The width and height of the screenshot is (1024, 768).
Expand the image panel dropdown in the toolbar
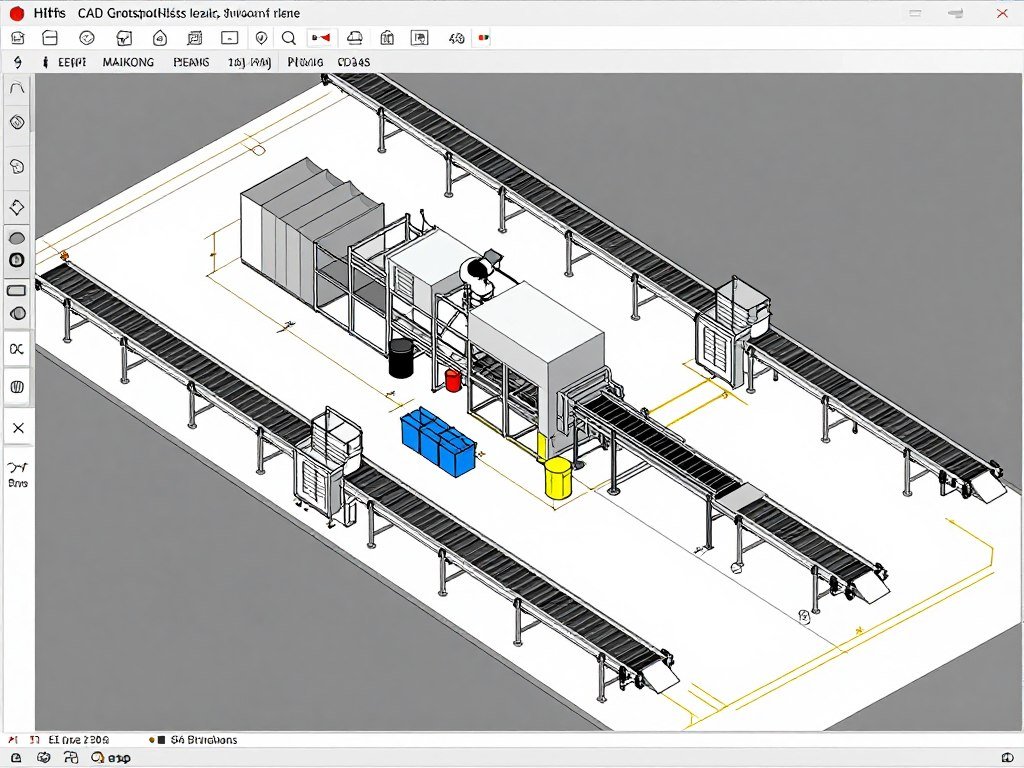420,38
